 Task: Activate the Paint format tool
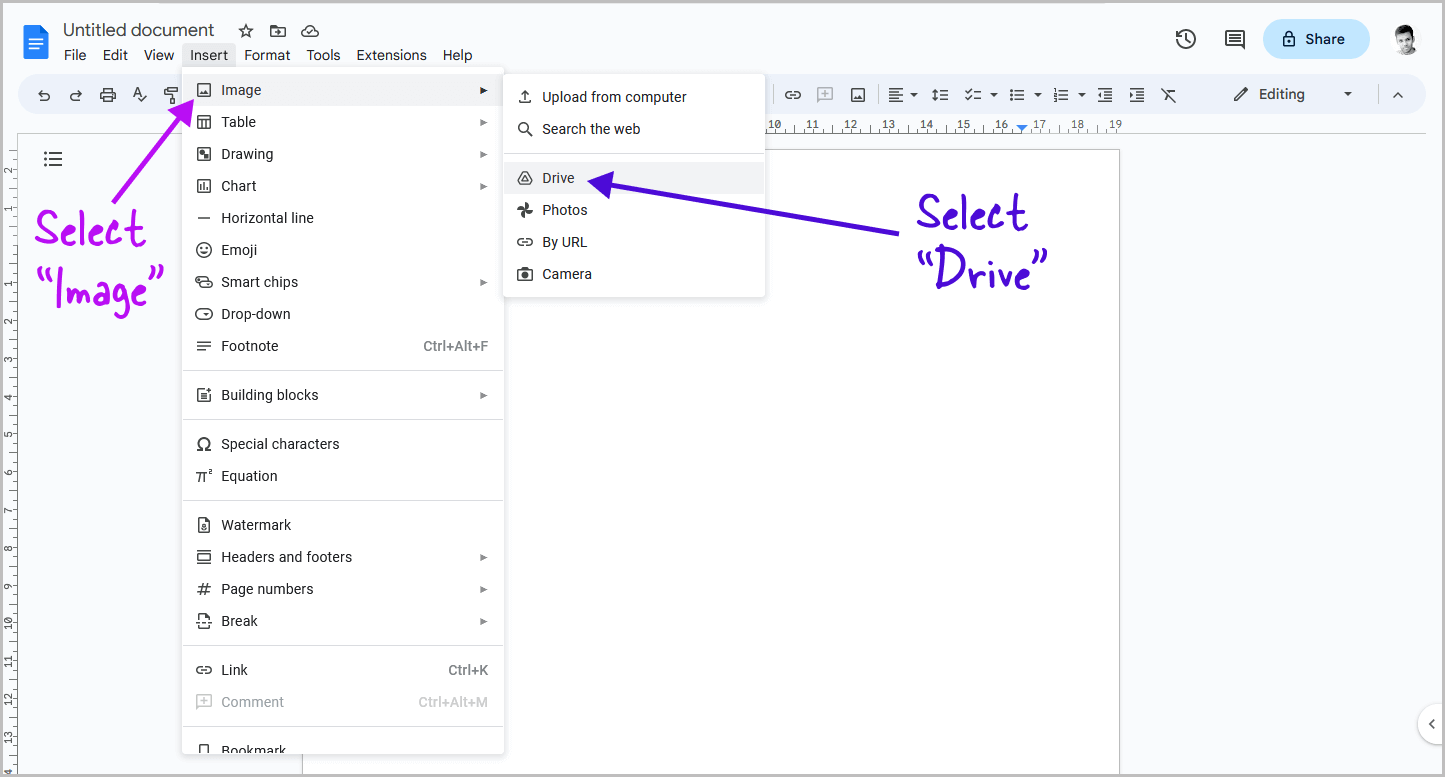[171, 94]
